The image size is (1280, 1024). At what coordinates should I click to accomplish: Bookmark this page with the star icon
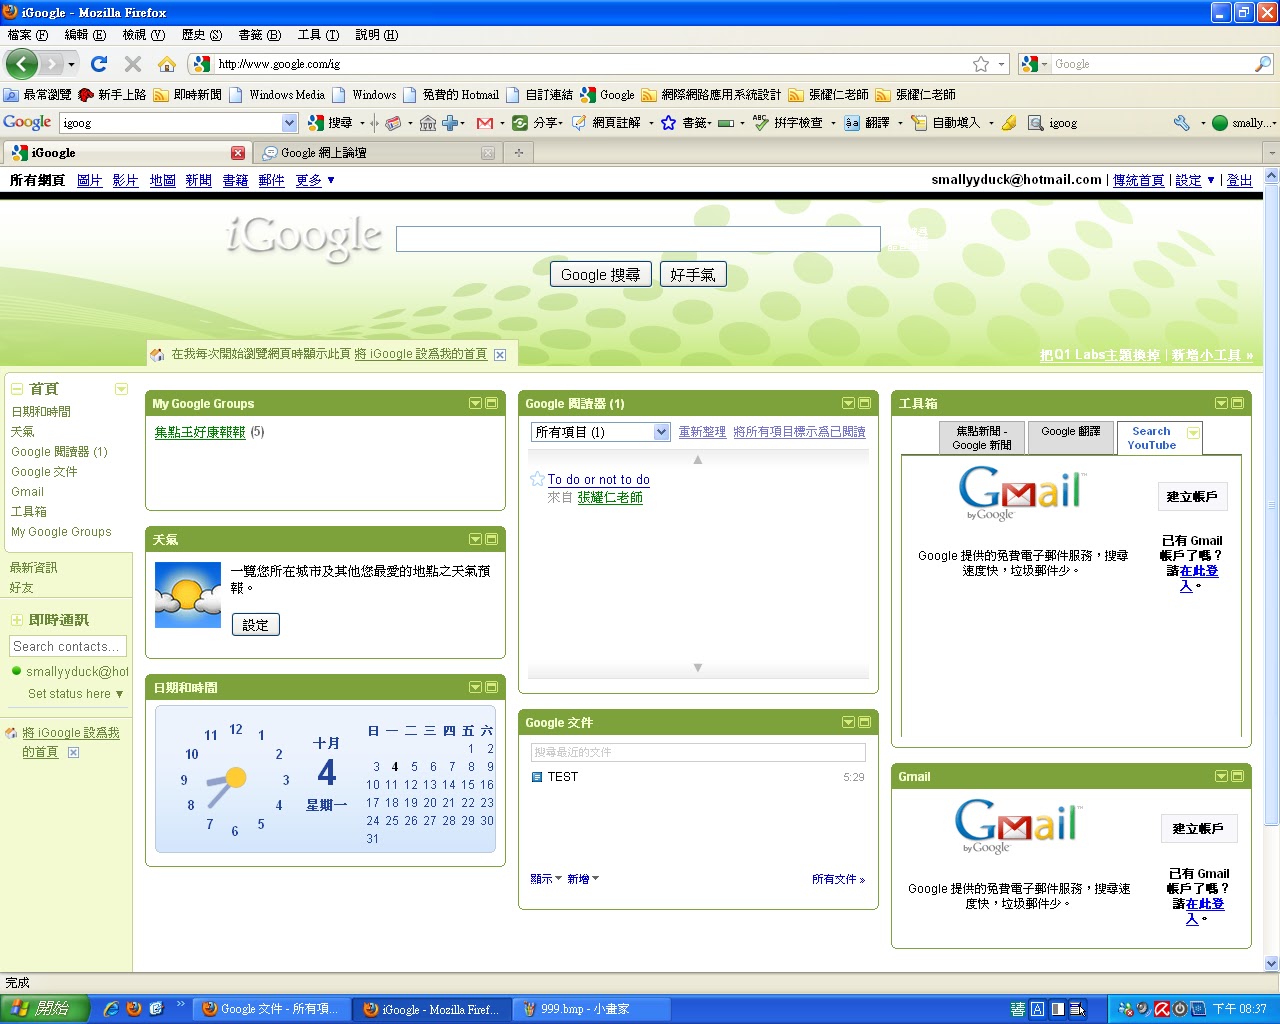coord(981,64)
